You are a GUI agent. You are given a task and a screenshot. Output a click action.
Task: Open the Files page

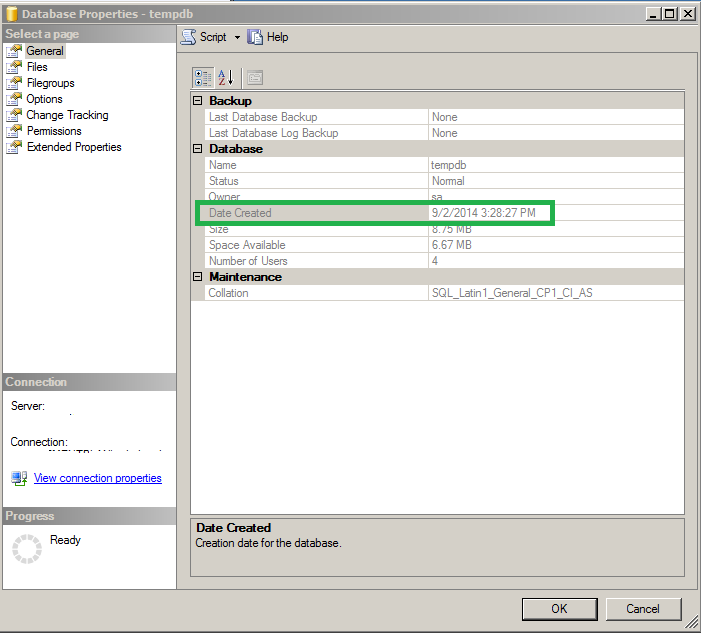pyautogui.click(x=37, y=67)
